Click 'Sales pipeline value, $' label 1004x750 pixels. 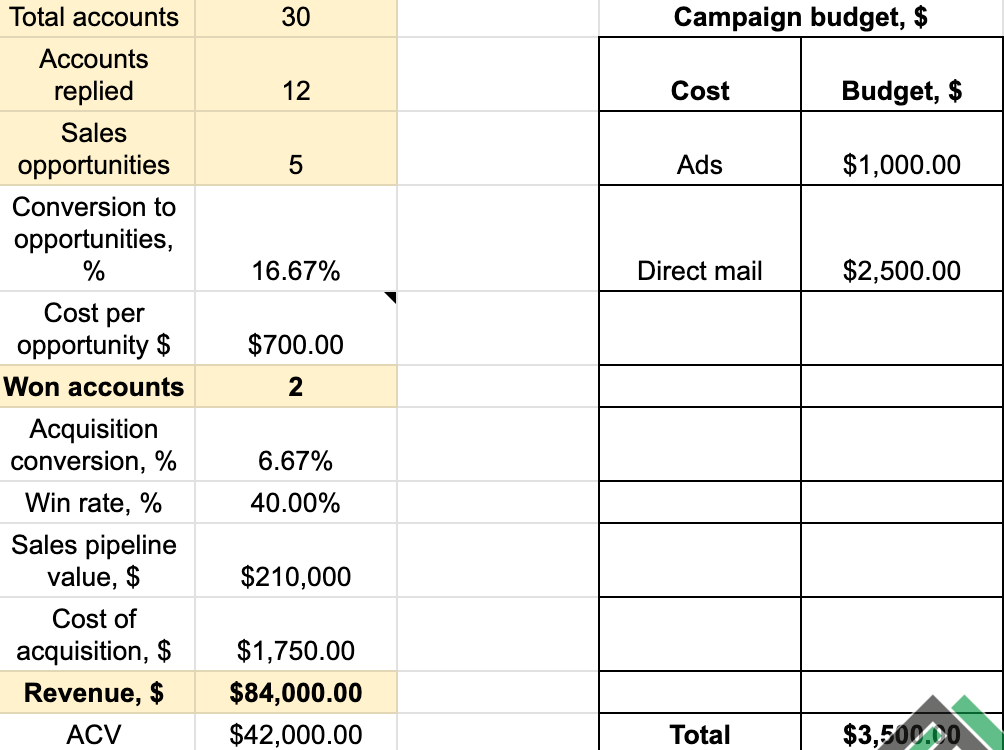[x=97, y=560]
